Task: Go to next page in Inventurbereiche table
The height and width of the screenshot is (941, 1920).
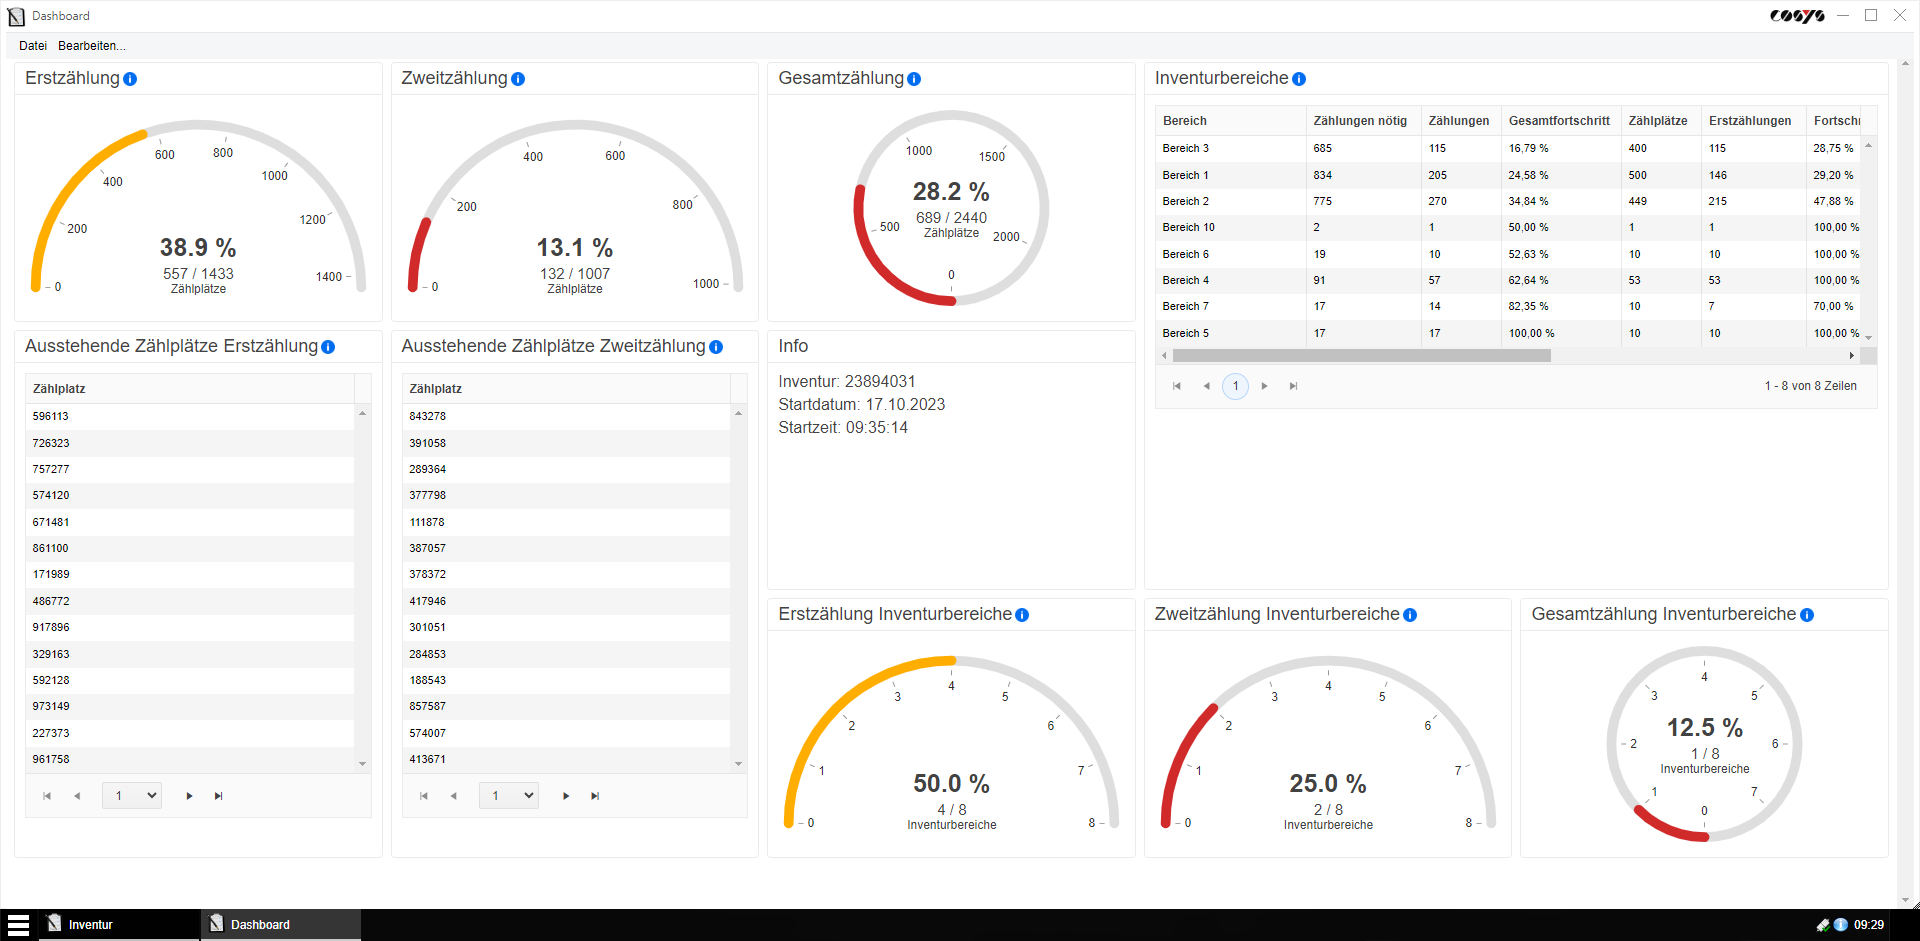Action: (1264, 386)
